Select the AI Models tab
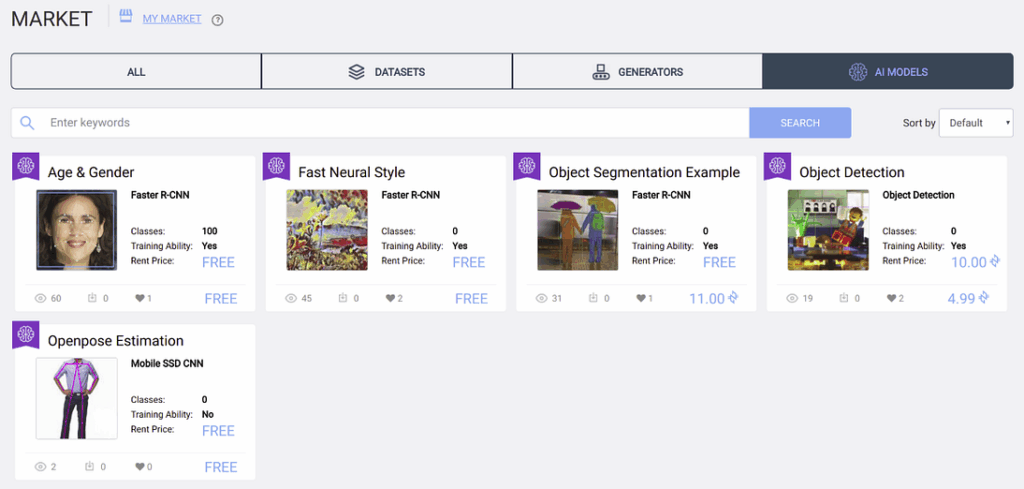The height and width of the screenshot is (489, 1024). point(888,72)
